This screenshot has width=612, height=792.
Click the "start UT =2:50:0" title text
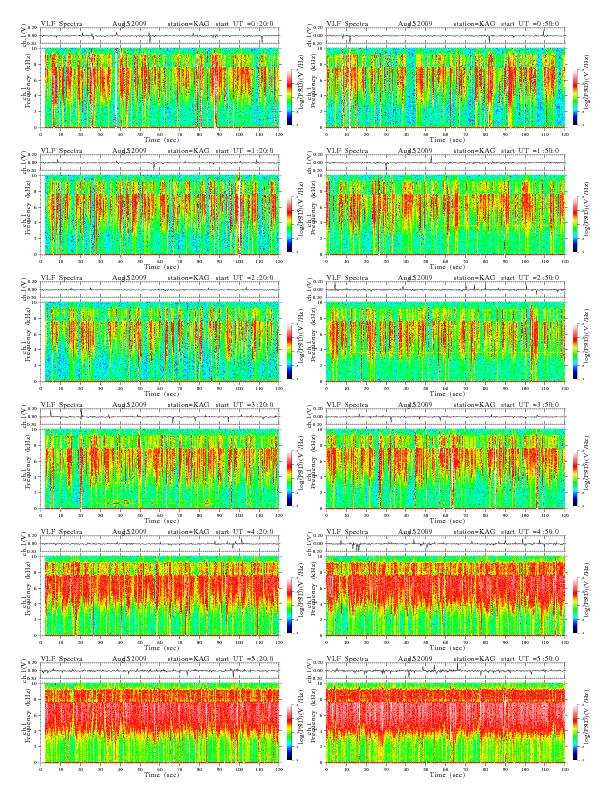(x=531, y=278)
